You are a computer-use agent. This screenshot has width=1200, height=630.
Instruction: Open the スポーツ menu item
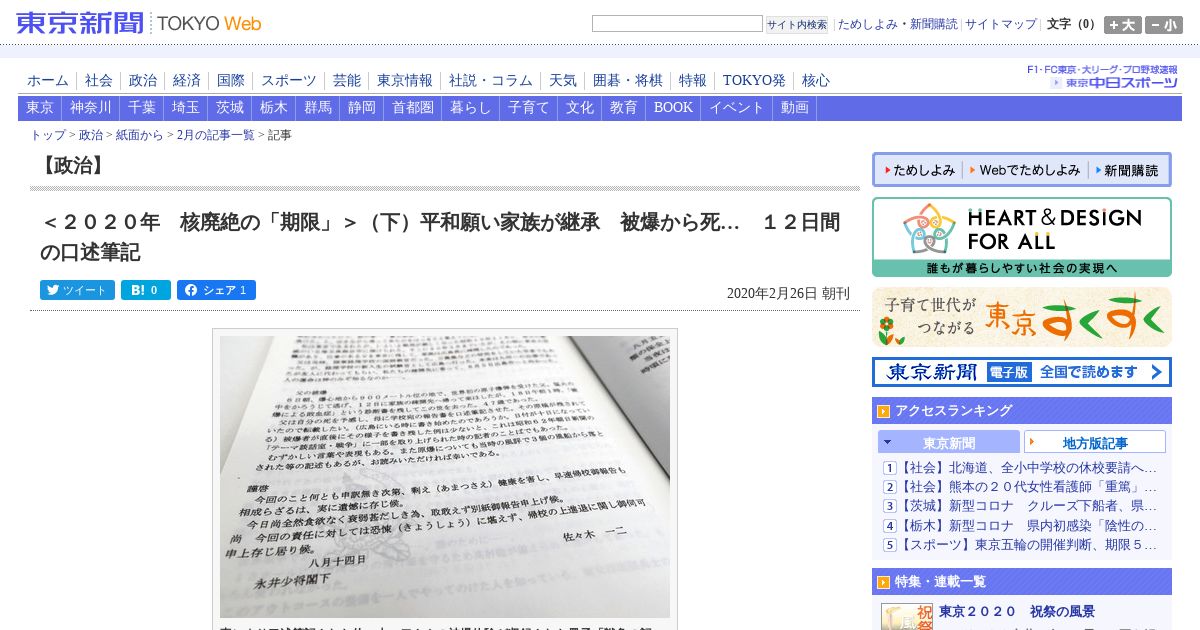click(x=289, y=81)
